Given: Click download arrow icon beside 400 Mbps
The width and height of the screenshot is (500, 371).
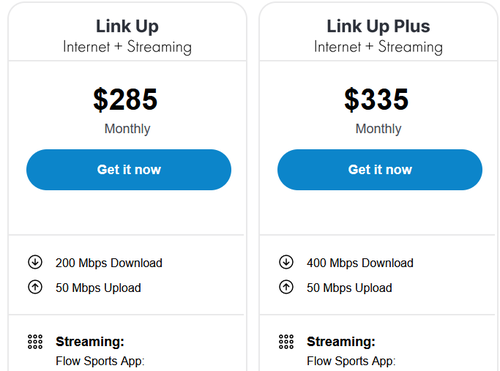Looking at the screenshot, I should pos(286,262).
